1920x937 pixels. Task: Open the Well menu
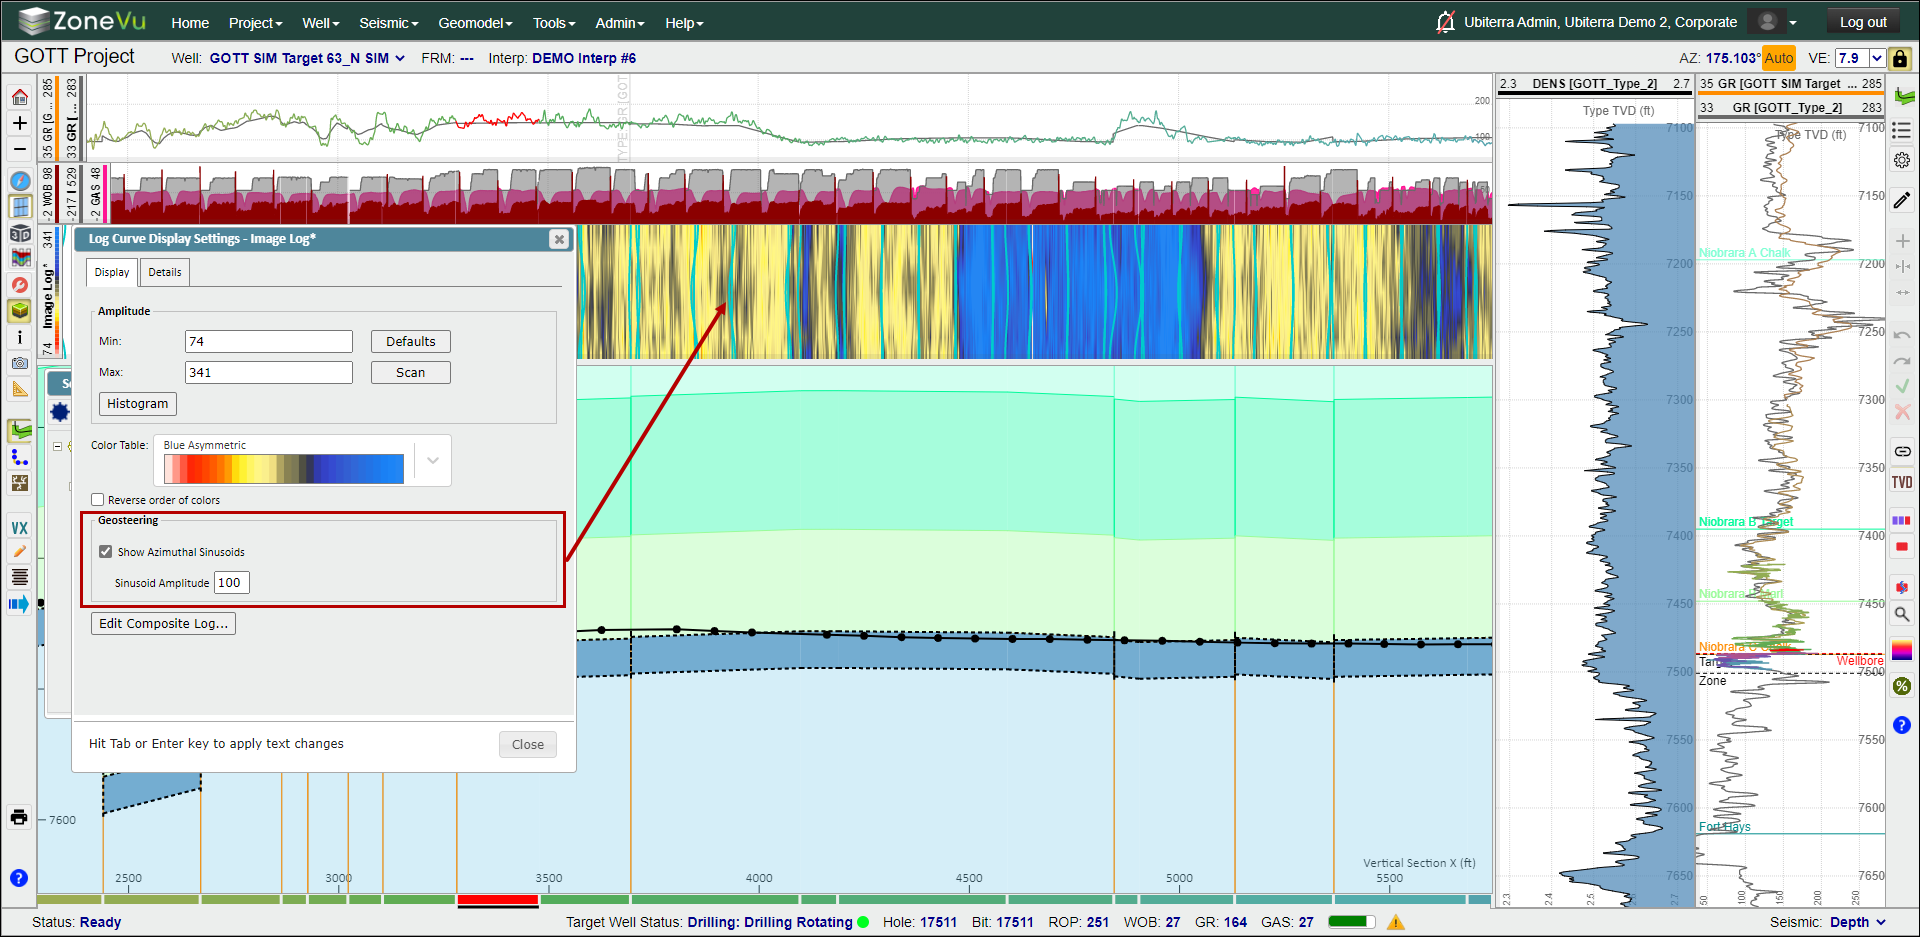pos(321,23)
